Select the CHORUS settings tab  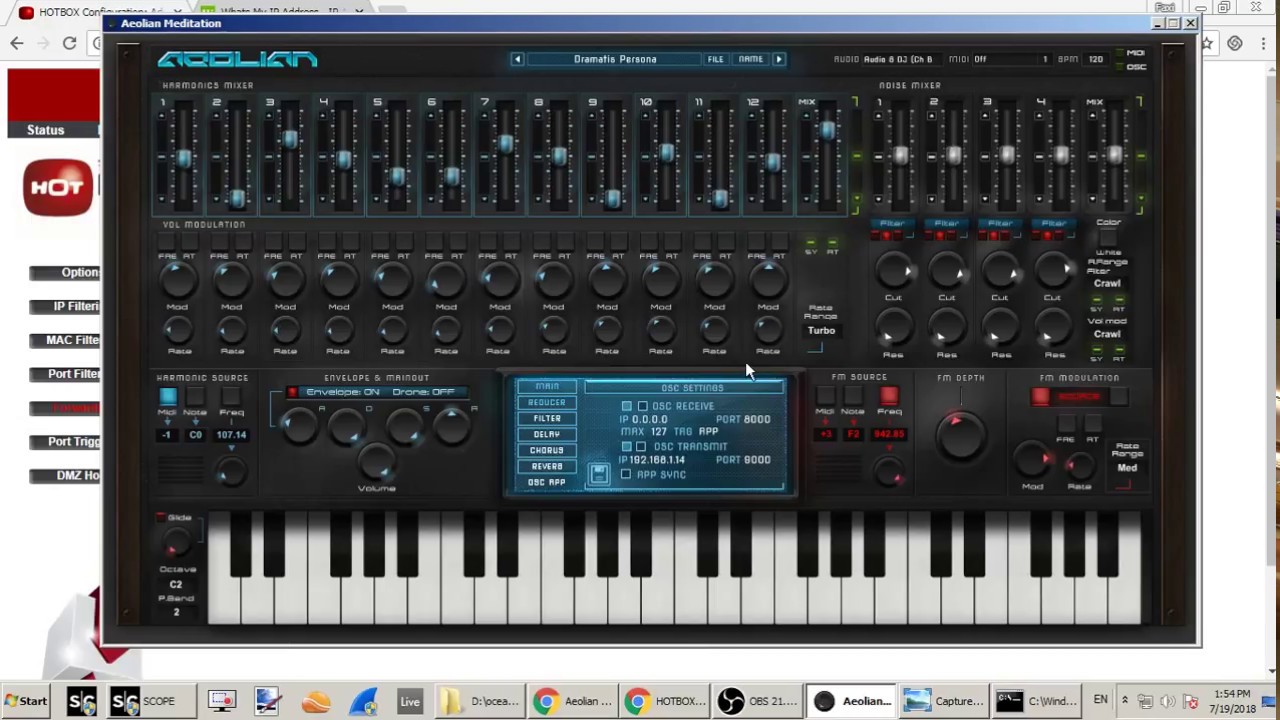tap(547, 451)
